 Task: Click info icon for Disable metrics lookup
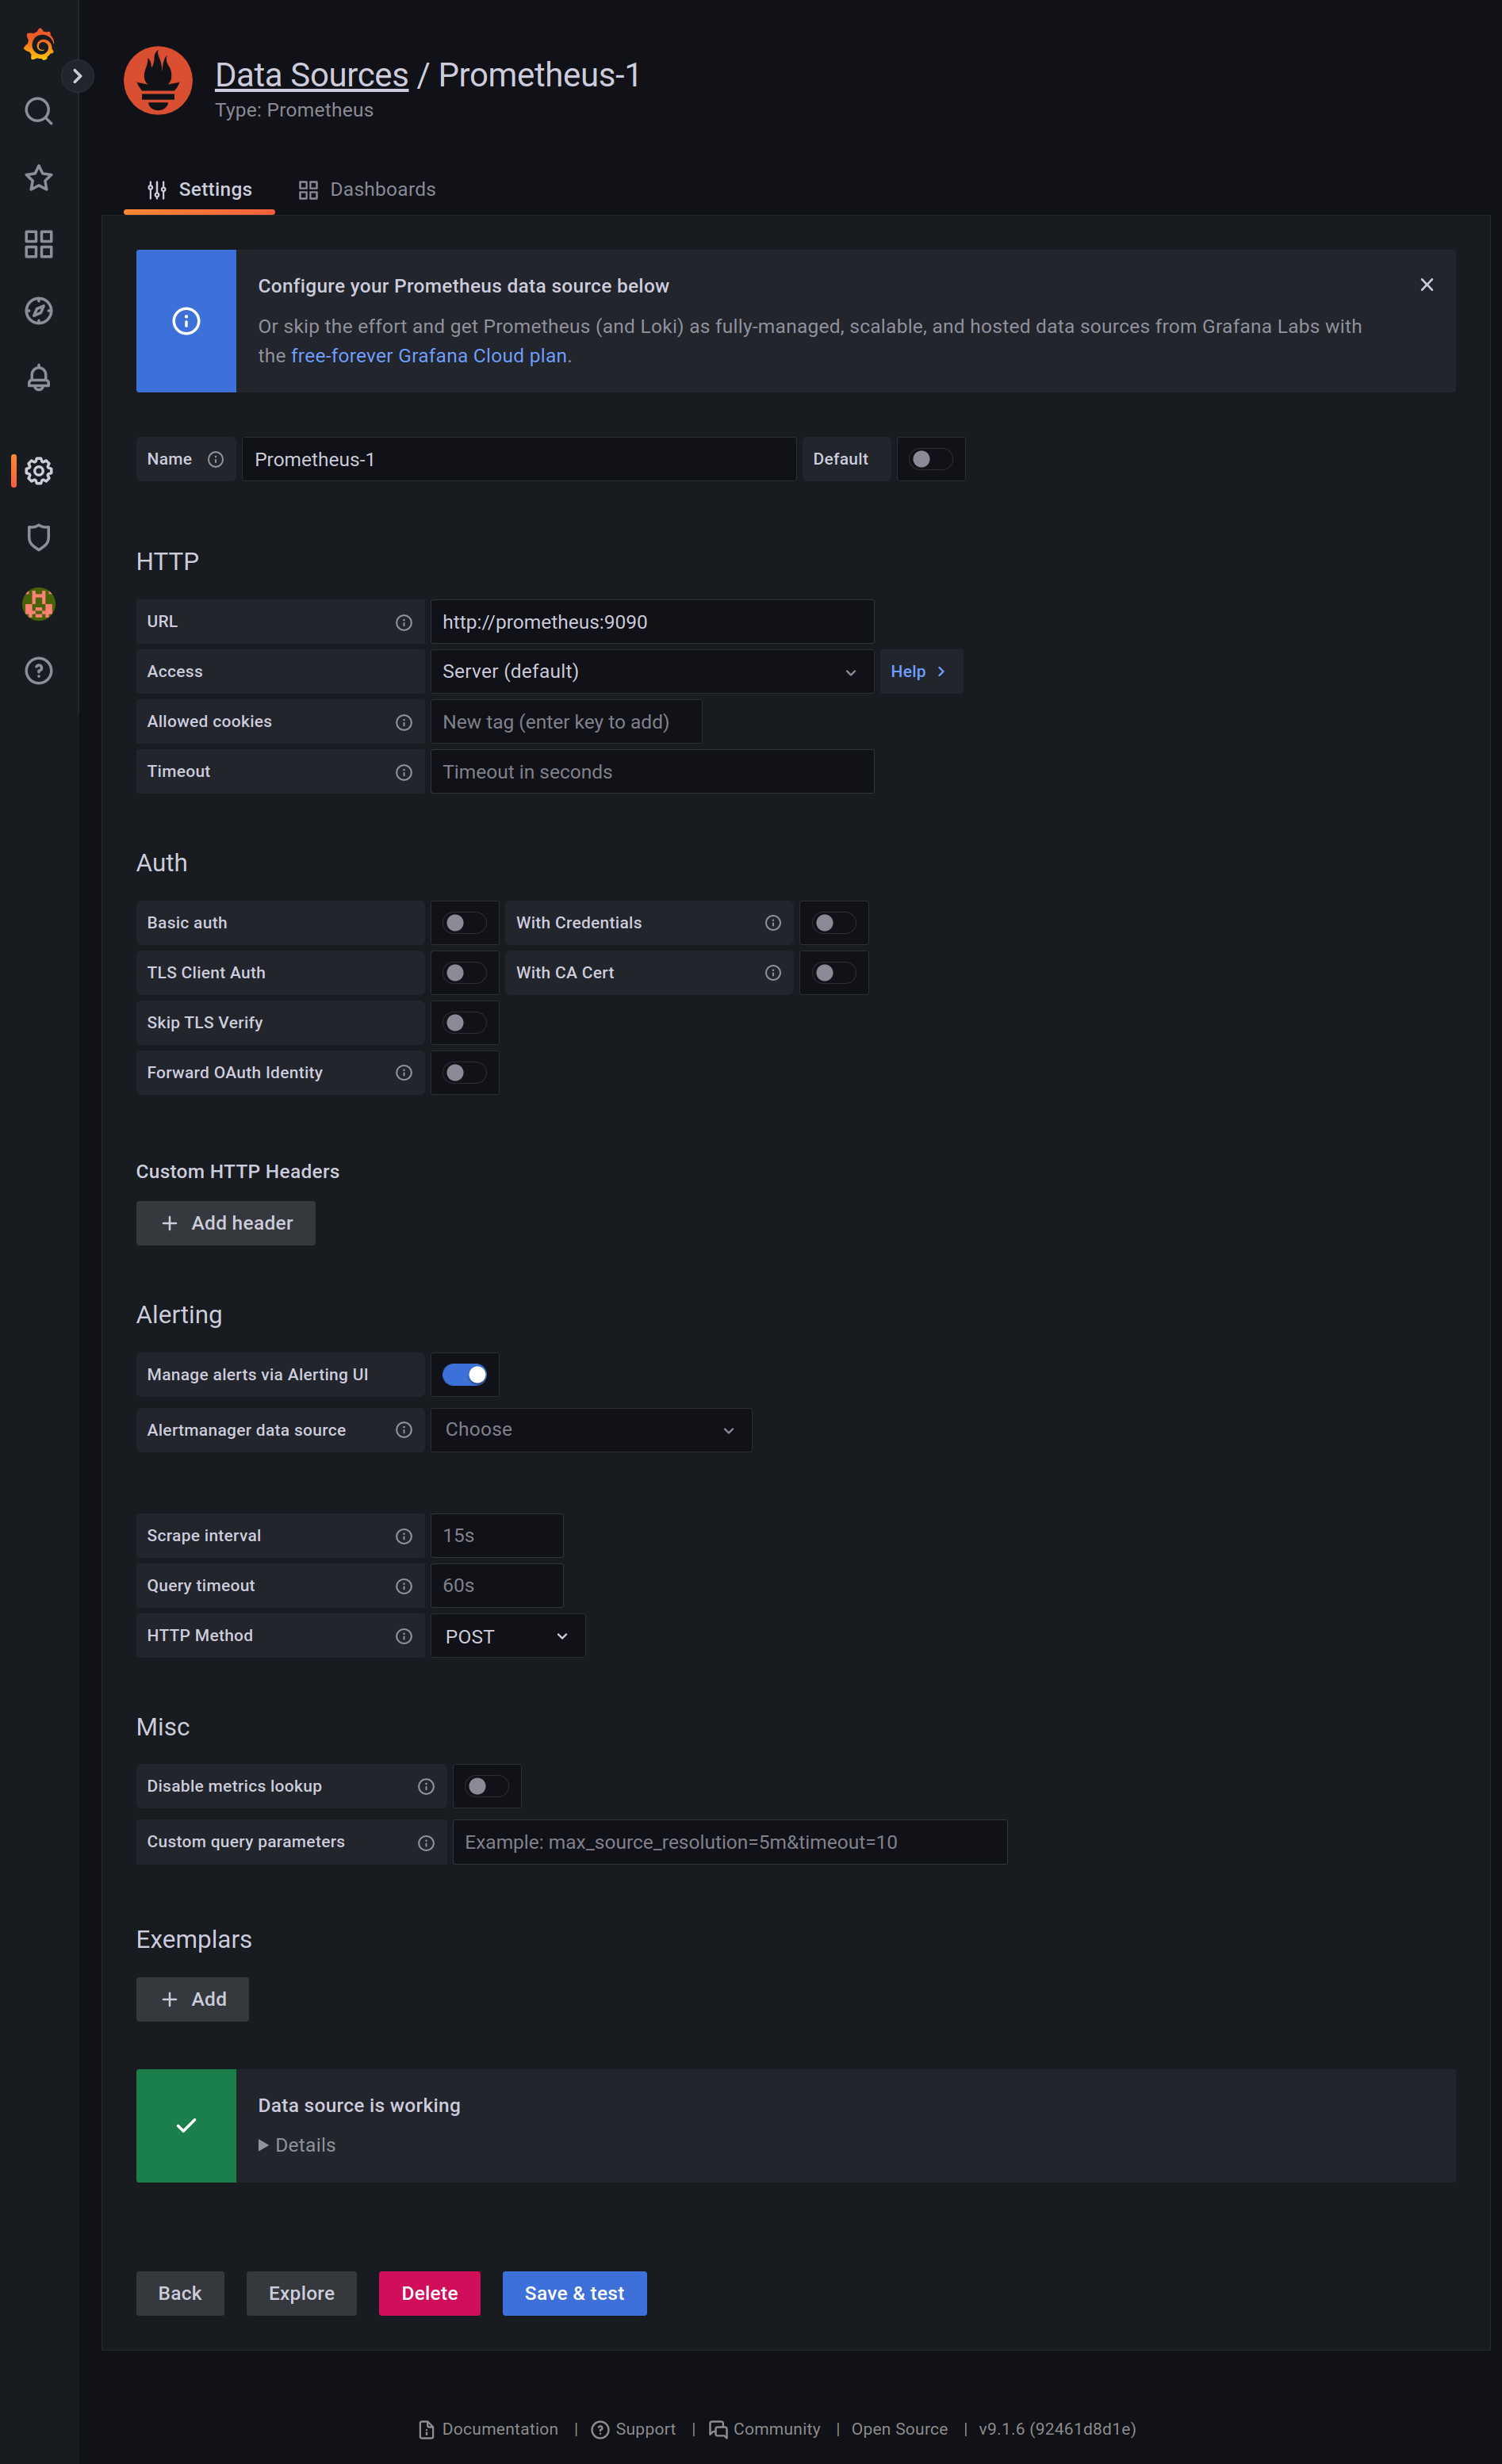pyautogui.click(x=426, y=1786)
